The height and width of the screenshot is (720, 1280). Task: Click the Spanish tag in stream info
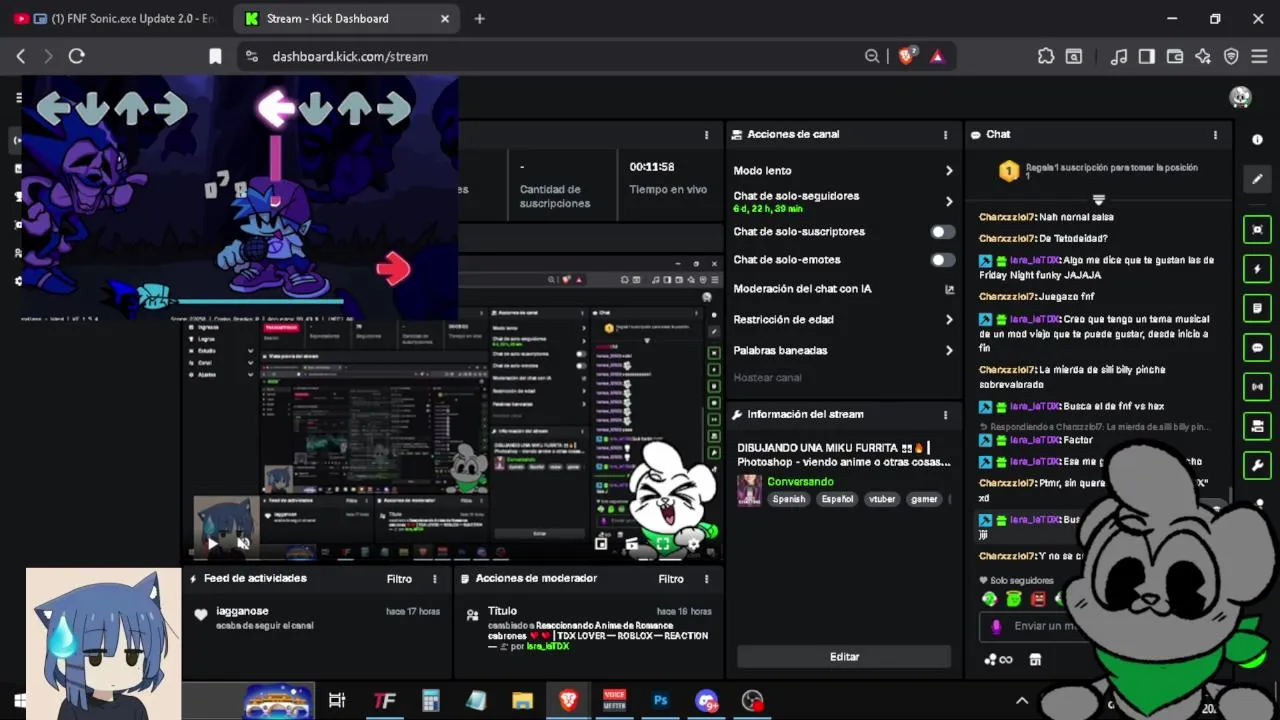click(x=788, y=499)
